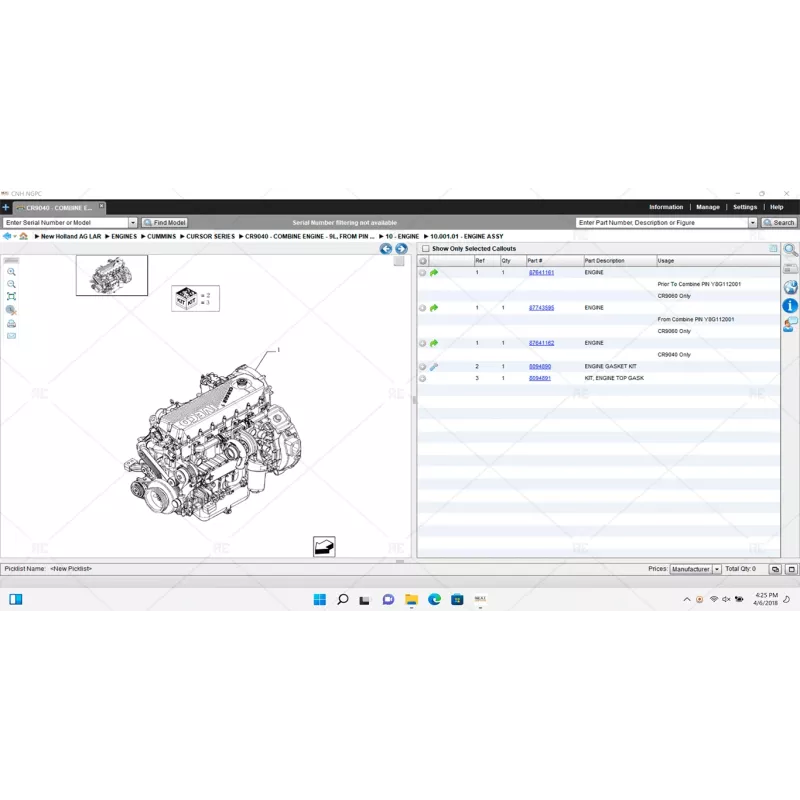Go to the previous figure arrow
The width and height of the screenshot is (800, 800).
[x=386, y=249]
